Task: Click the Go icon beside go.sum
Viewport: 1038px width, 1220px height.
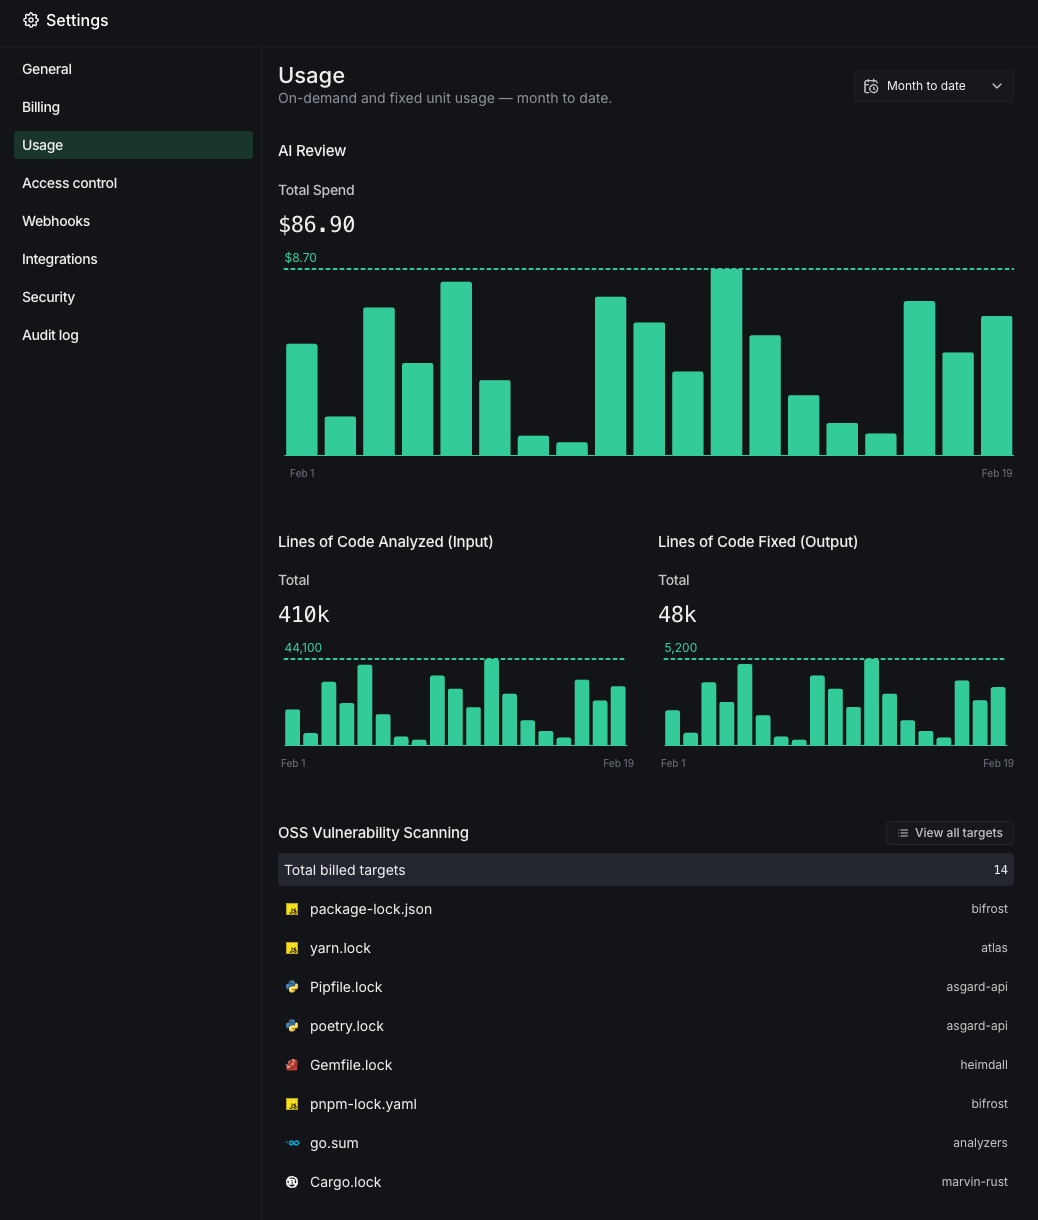Action: (292, 1143)
